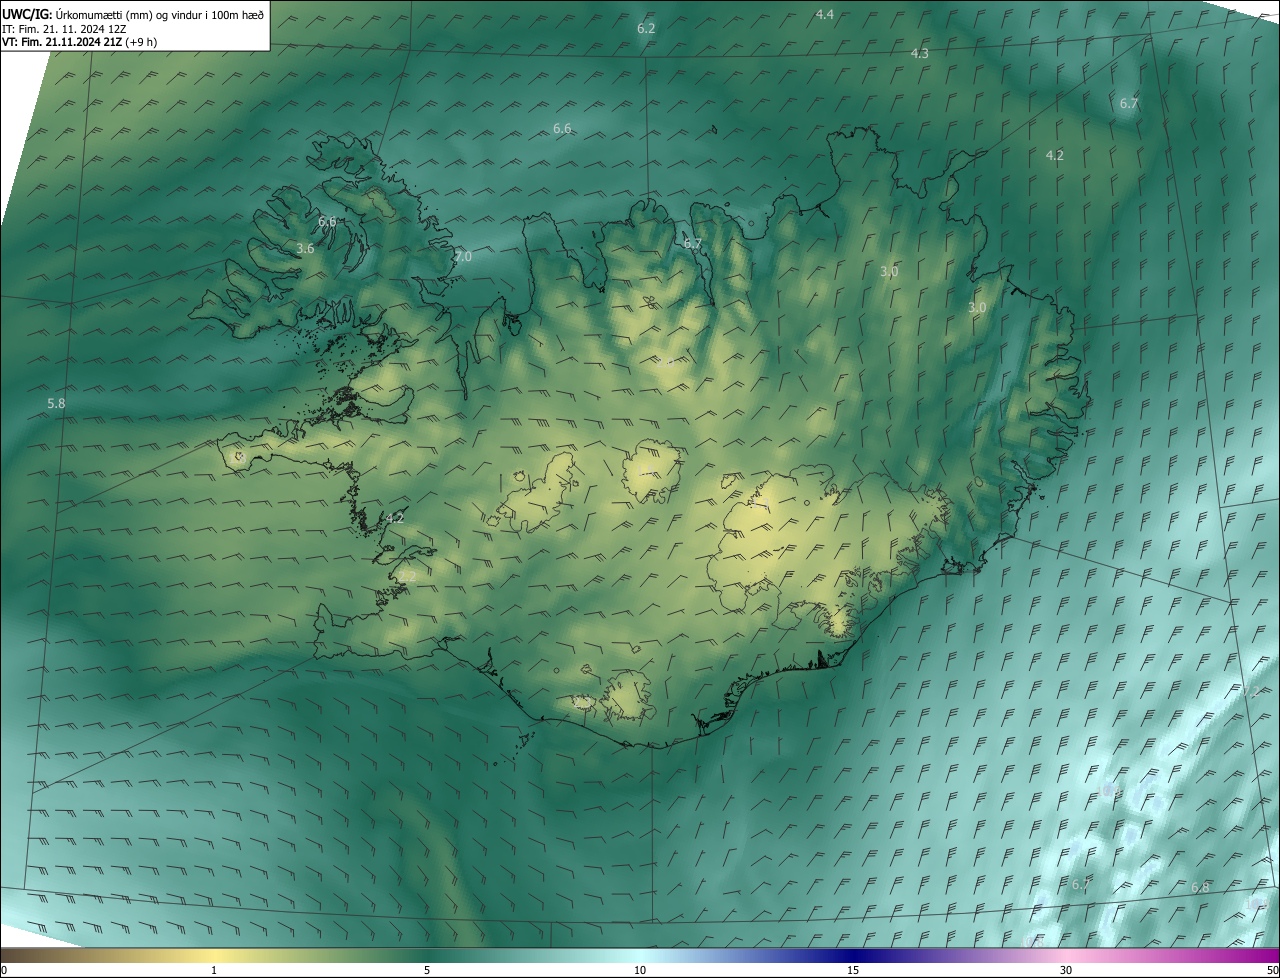The width and height of the screenshot is (1280, 978).
Task: Click the 6.8 value in southeast corner
Action: click(1200, 887)
